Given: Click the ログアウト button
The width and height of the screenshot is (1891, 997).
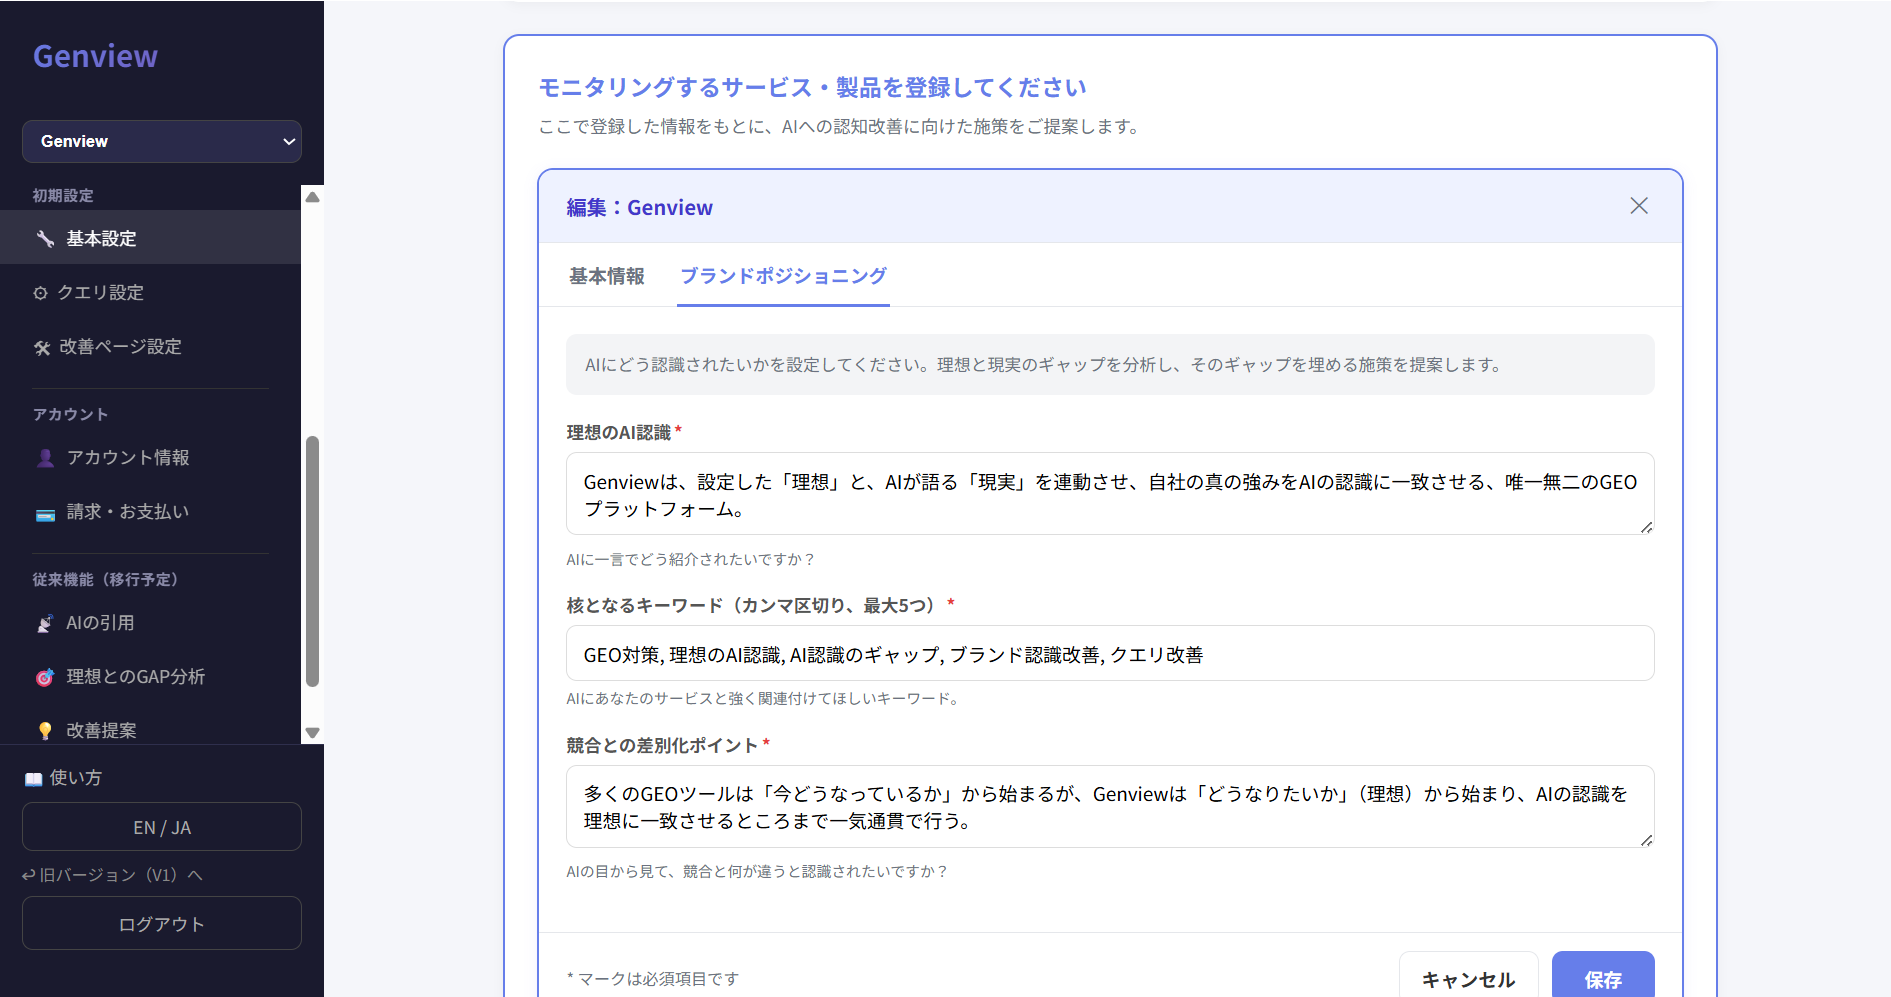Looking at the screenshot, I should pyautogui.click(x=162, y=923).
